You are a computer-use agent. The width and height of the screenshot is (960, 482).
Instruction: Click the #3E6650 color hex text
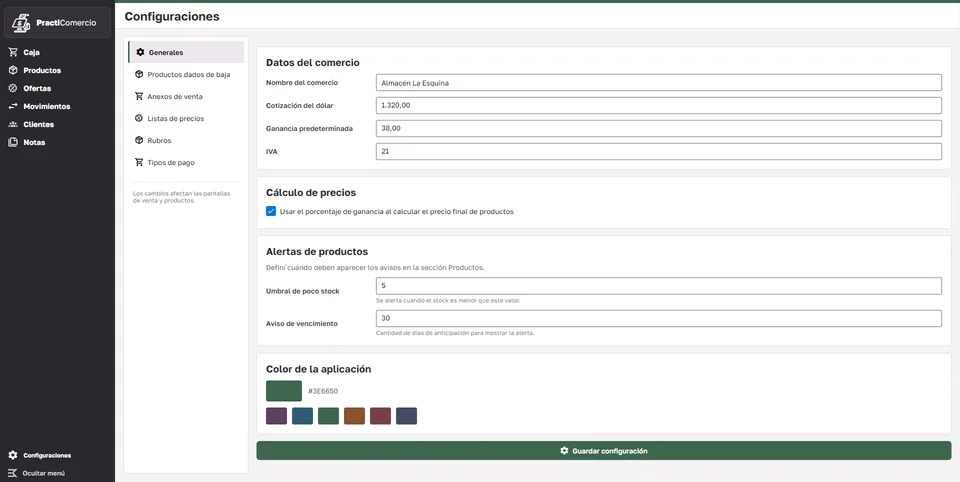(x=323, y=391)
